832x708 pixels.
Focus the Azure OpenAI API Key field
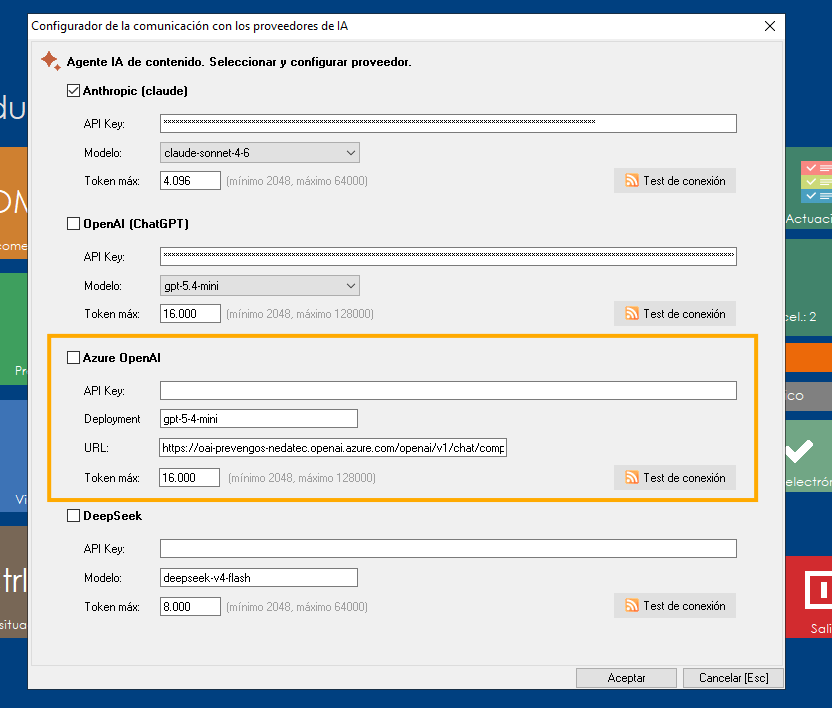coord(448,391)
